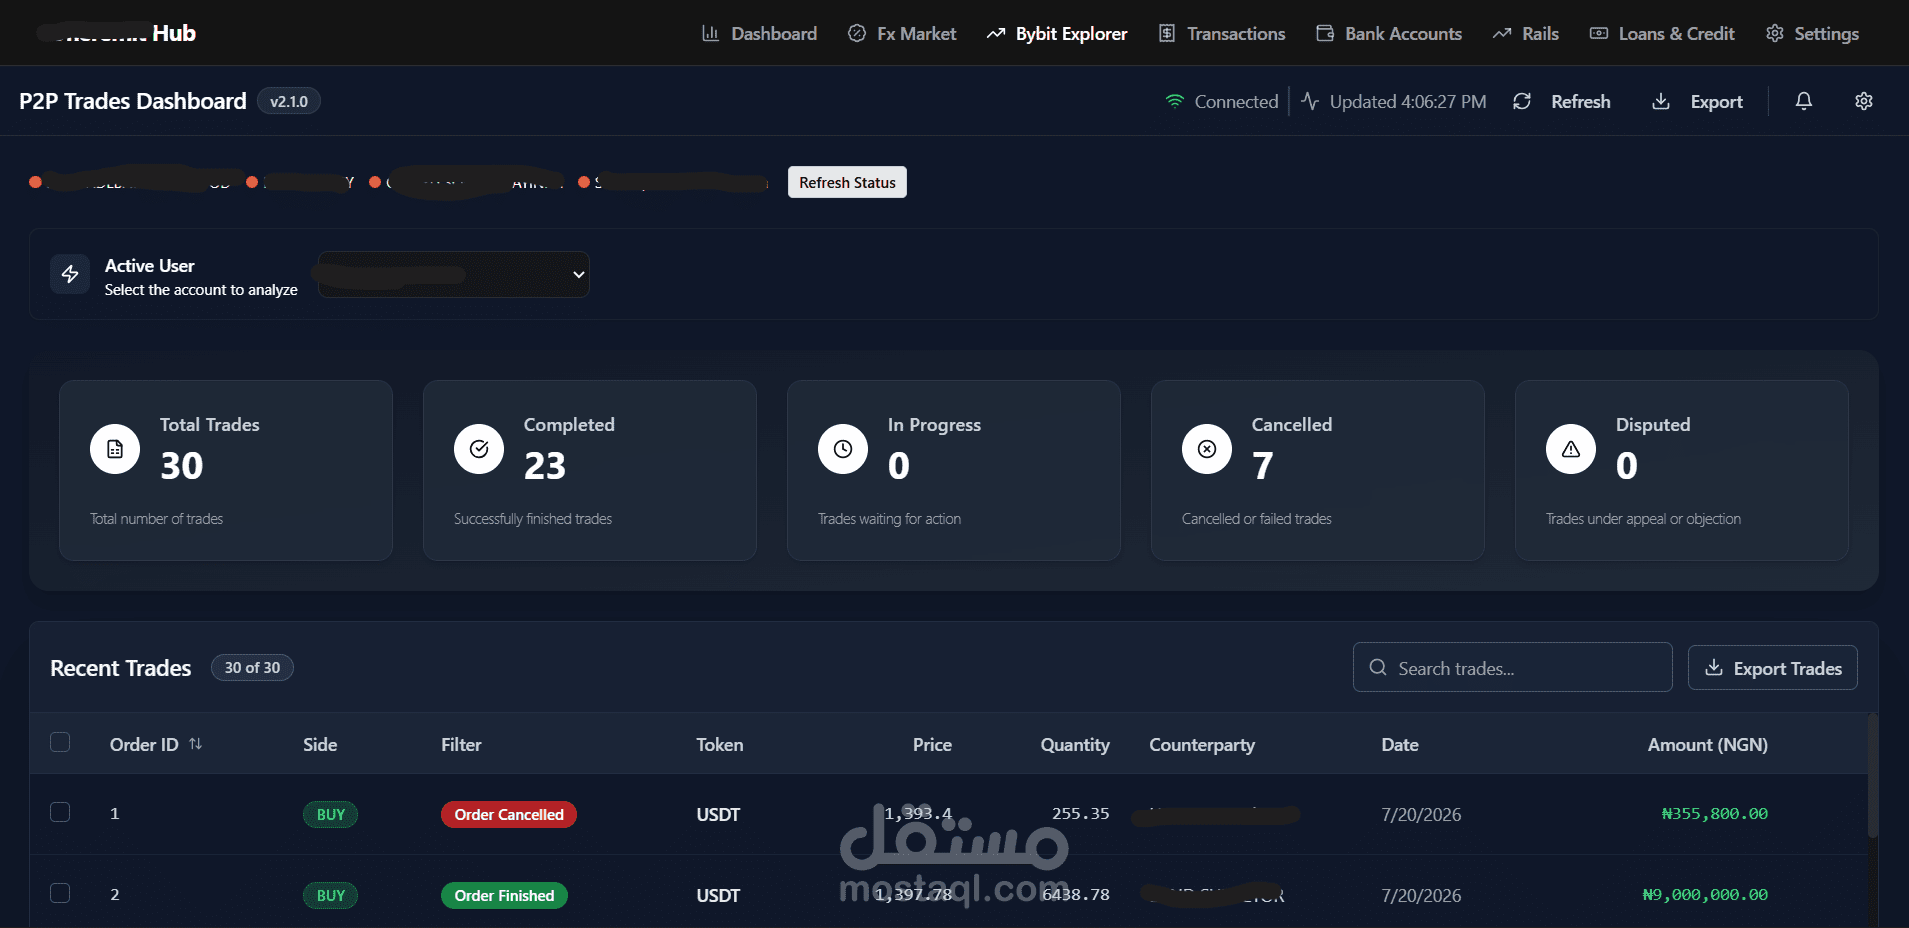Click the BUY tag in order 1
Viewport: 1909px width, 928px height.
click(331, 814)
